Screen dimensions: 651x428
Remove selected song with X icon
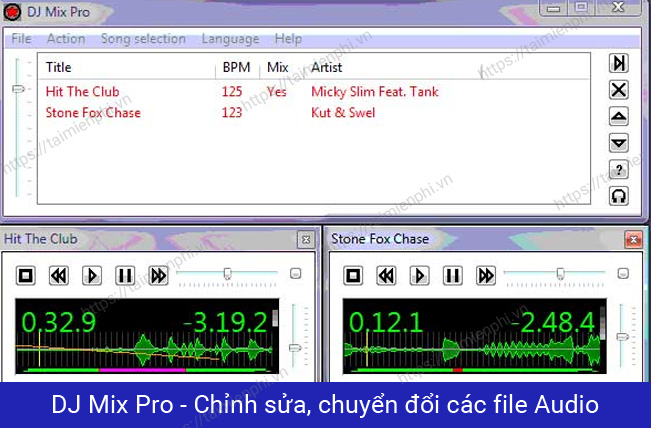click(x=618, y=90)
